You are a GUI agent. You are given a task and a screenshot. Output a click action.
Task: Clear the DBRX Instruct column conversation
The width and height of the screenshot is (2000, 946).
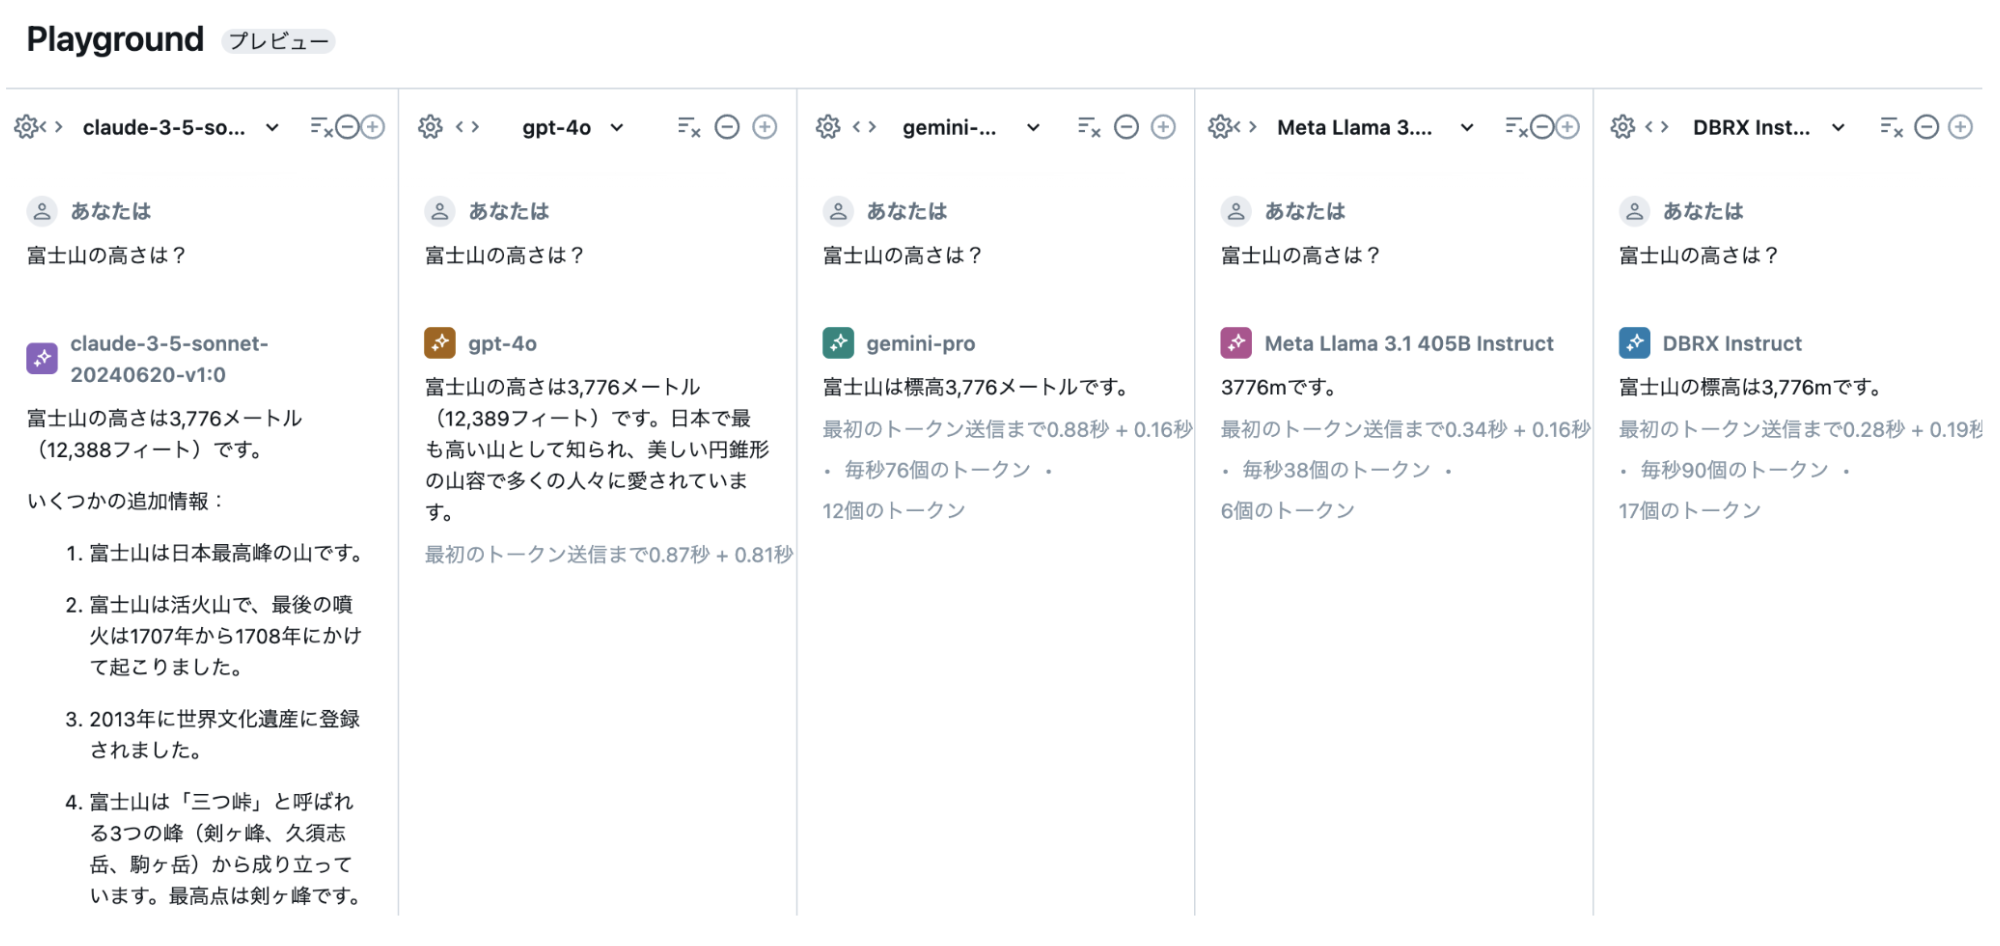[x=1891, y=127]
